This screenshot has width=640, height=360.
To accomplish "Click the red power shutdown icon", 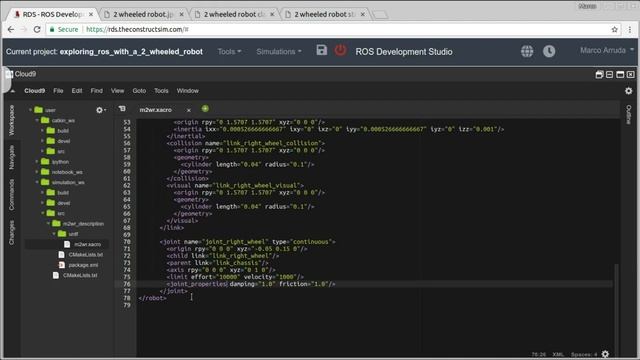I will coord(340,50).
